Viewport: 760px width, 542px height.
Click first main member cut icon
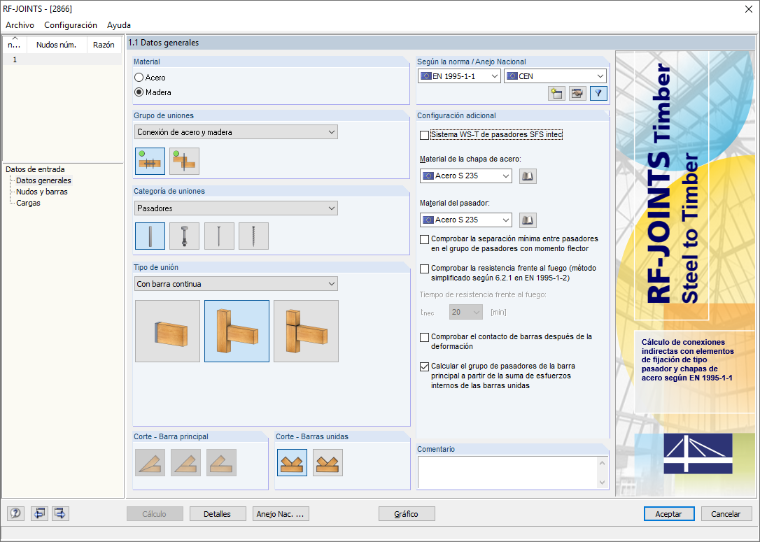pos(150,462)
